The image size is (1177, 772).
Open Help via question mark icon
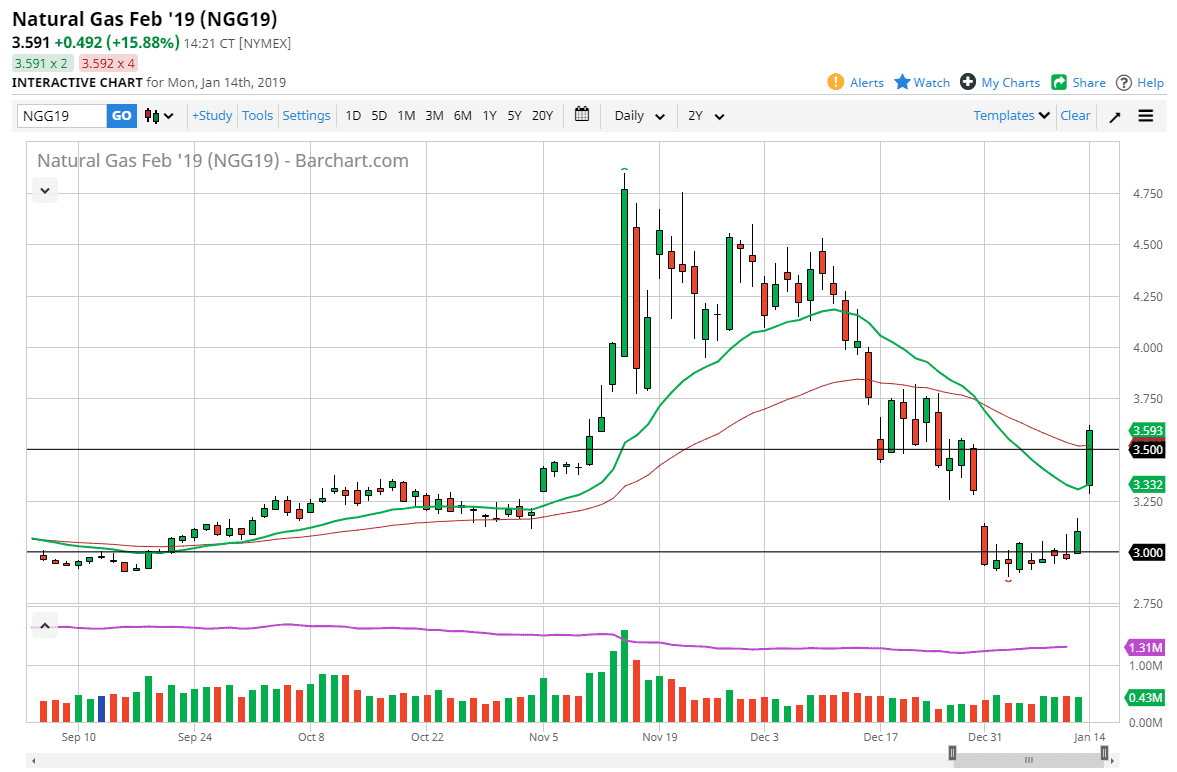pos(1124,82)
